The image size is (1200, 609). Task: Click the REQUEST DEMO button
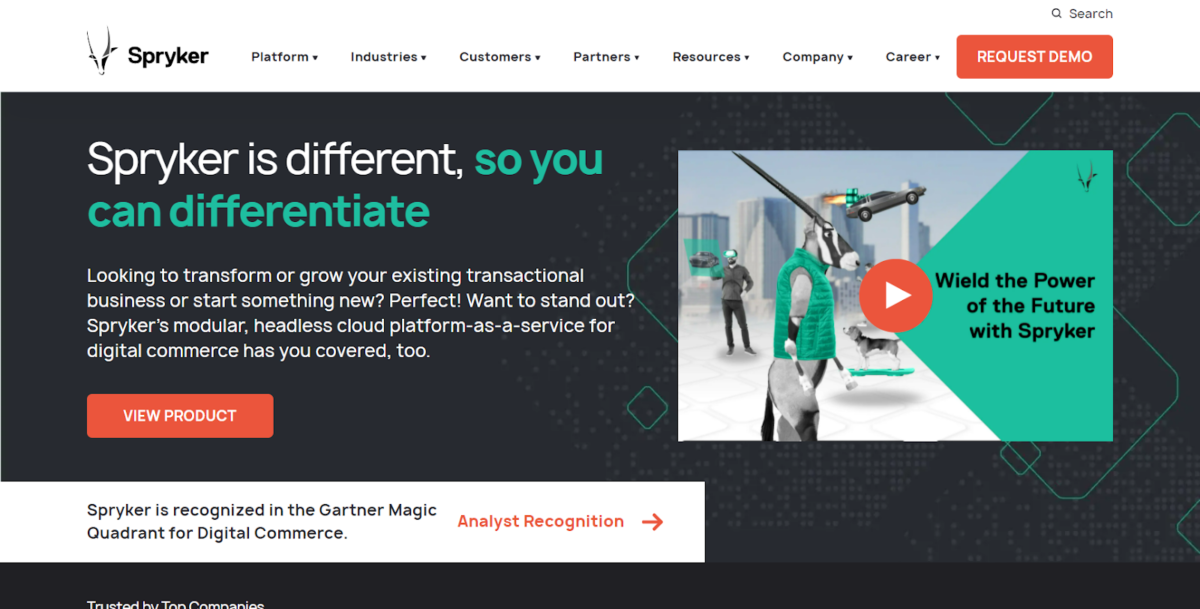[1034, 57]
